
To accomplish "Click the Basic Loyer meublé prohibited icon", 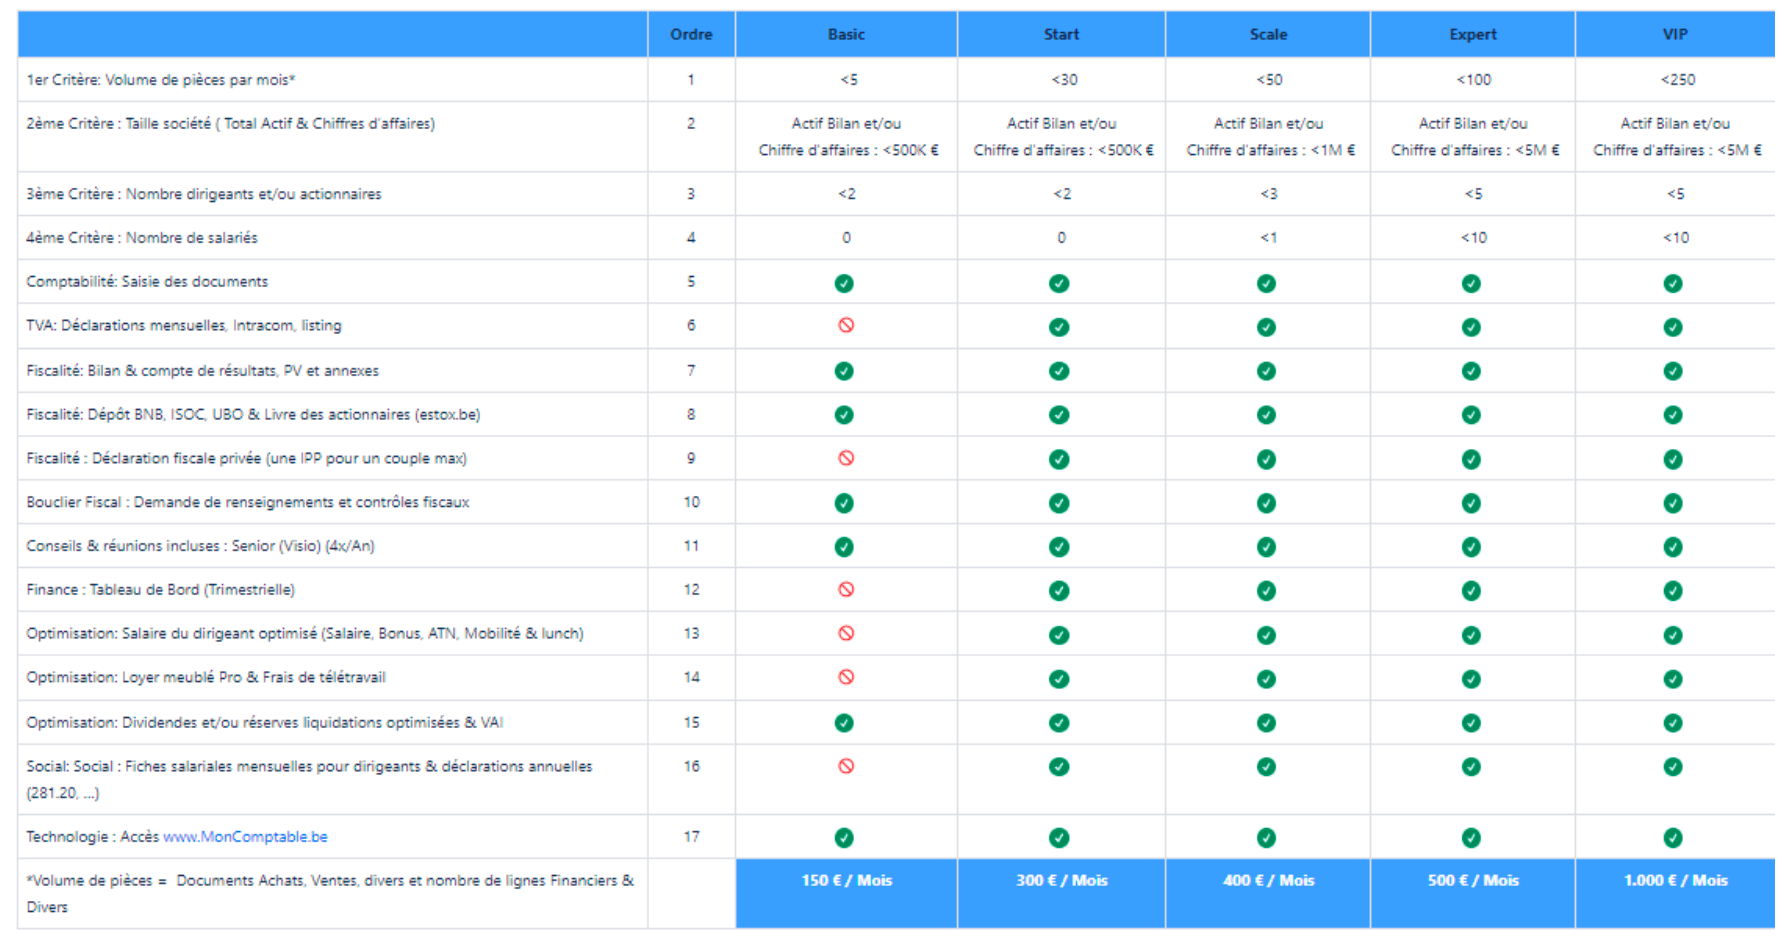I will click(846, 677).
